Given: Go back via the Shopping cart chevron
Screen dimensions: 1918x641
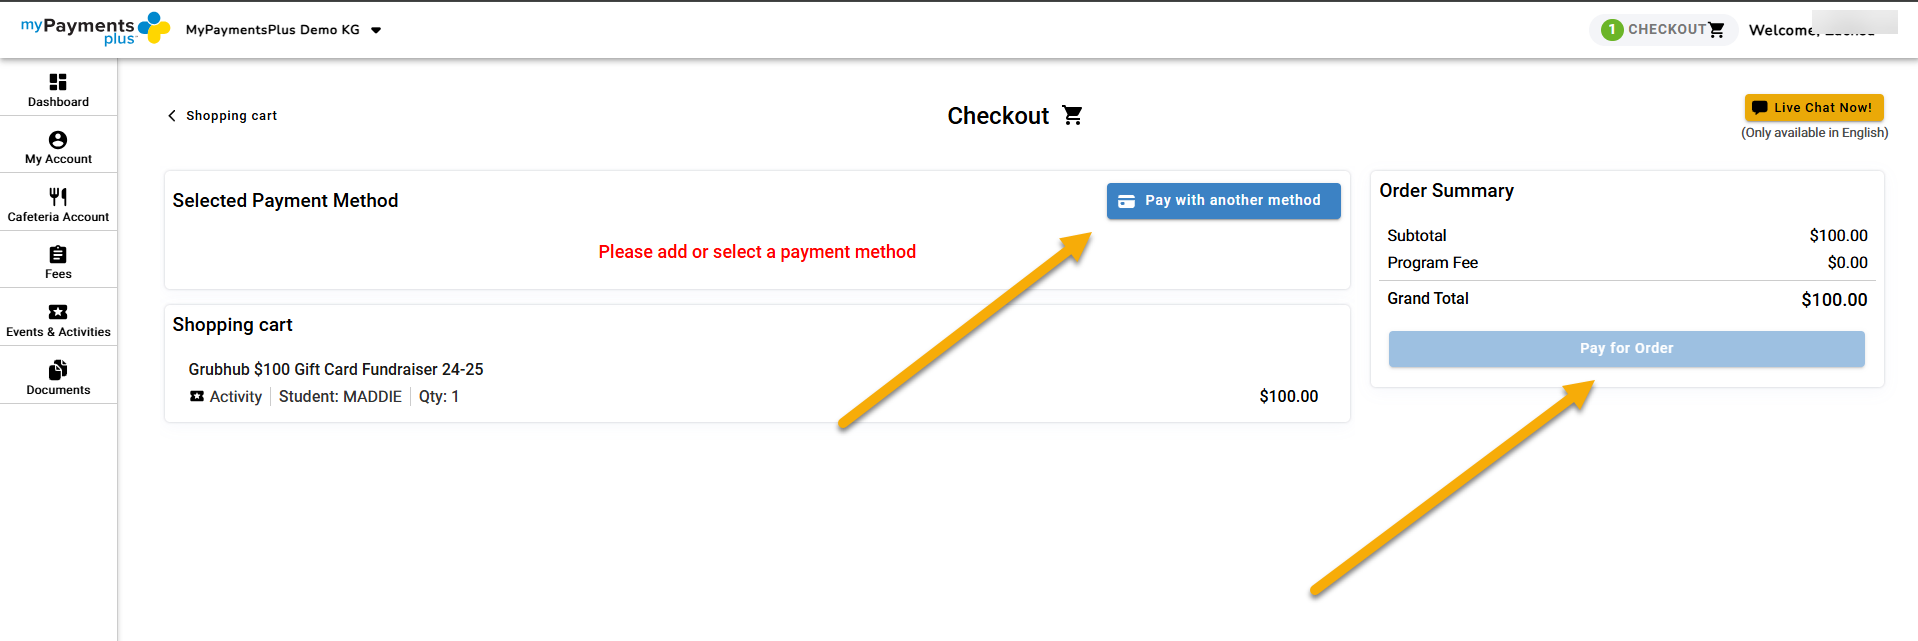Looking at the screenshot, I should [172, 116].
